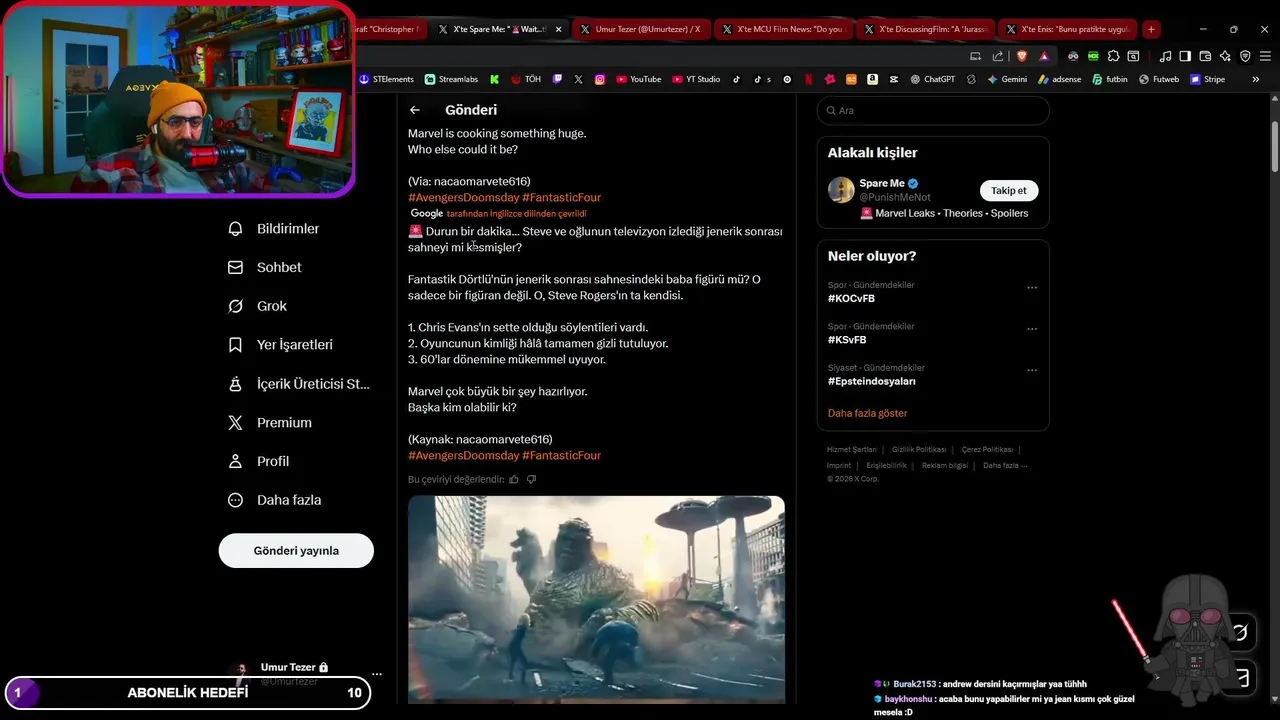Open #Epsteindosyaları trending topic
The width and height of the screenshot is (1280, 720).
coord(871,381)
